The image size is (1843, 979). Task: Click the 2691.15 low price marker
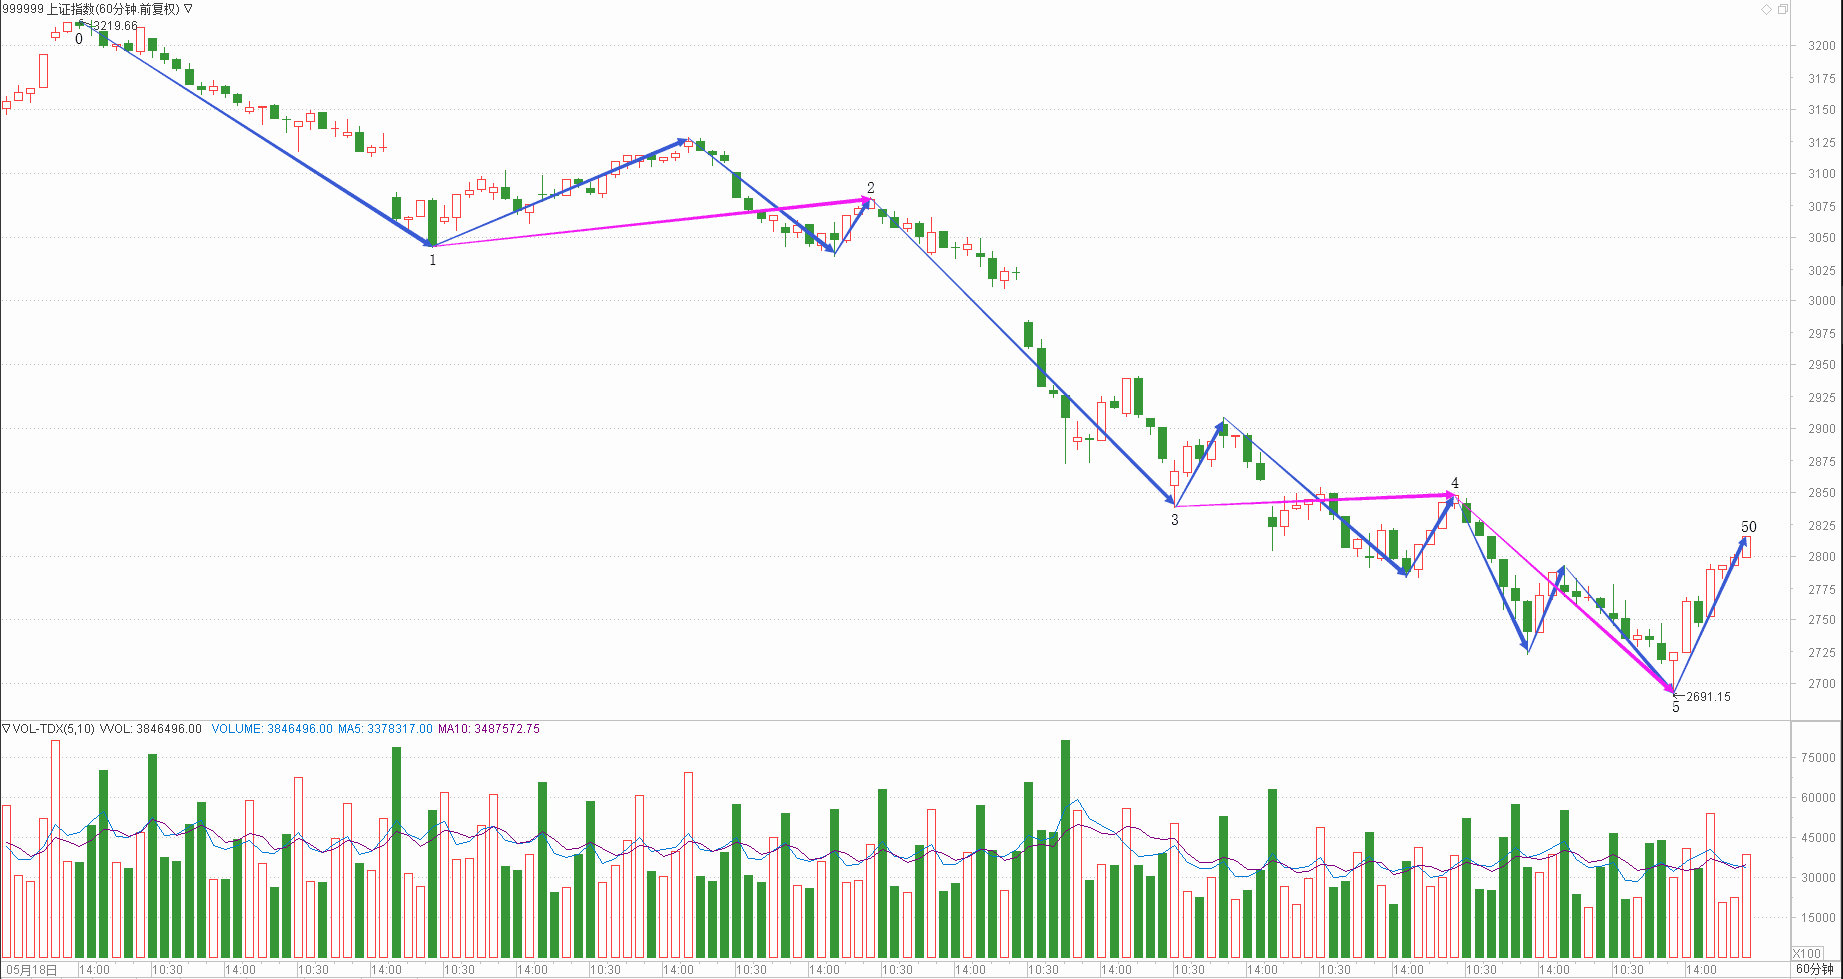point(1707,697)
